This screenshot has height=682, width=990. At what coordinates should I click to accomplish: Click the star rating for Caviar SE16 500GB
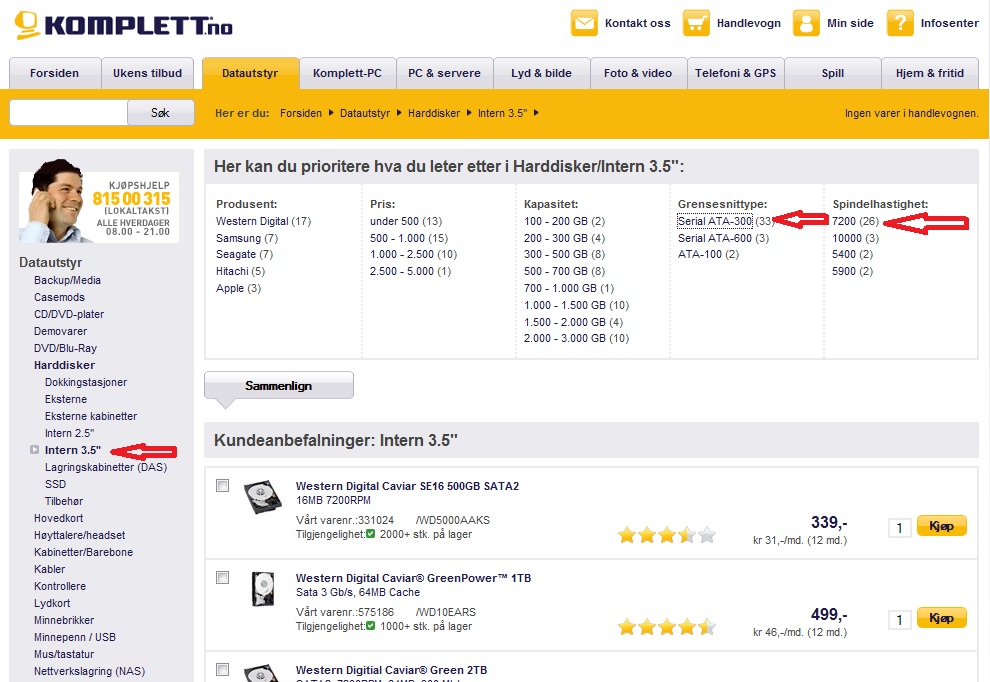[x=667, y=535]
